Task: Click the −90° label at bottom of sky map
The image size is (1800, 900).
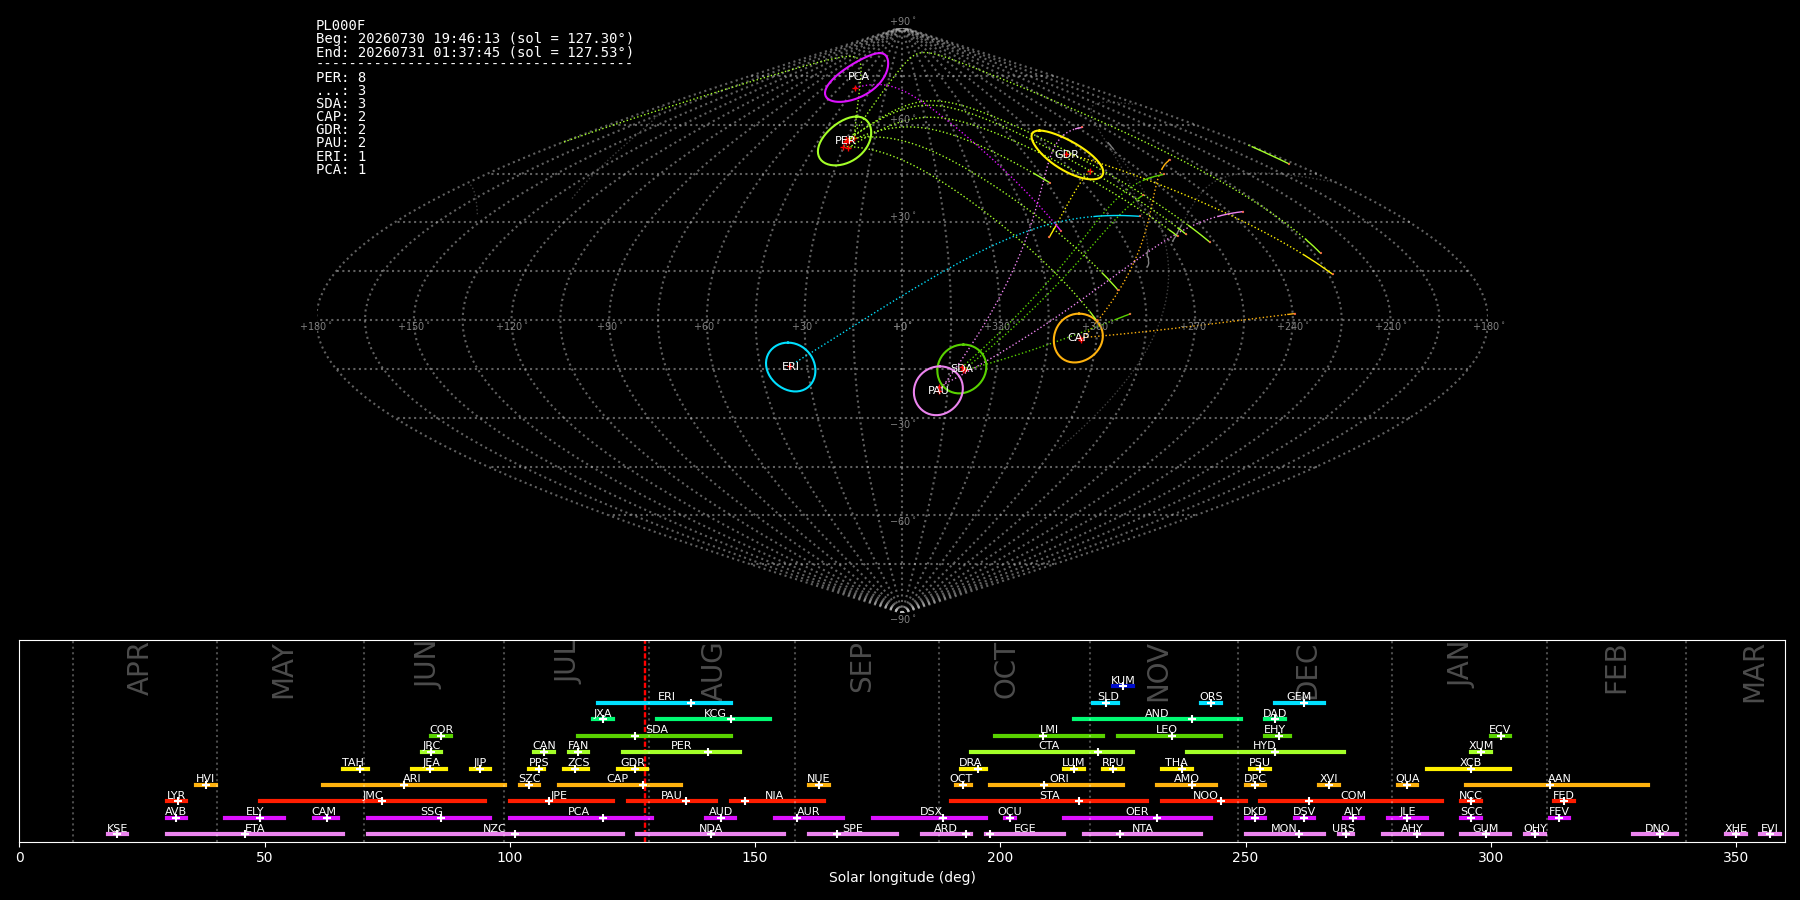Action: coord(902,620)
